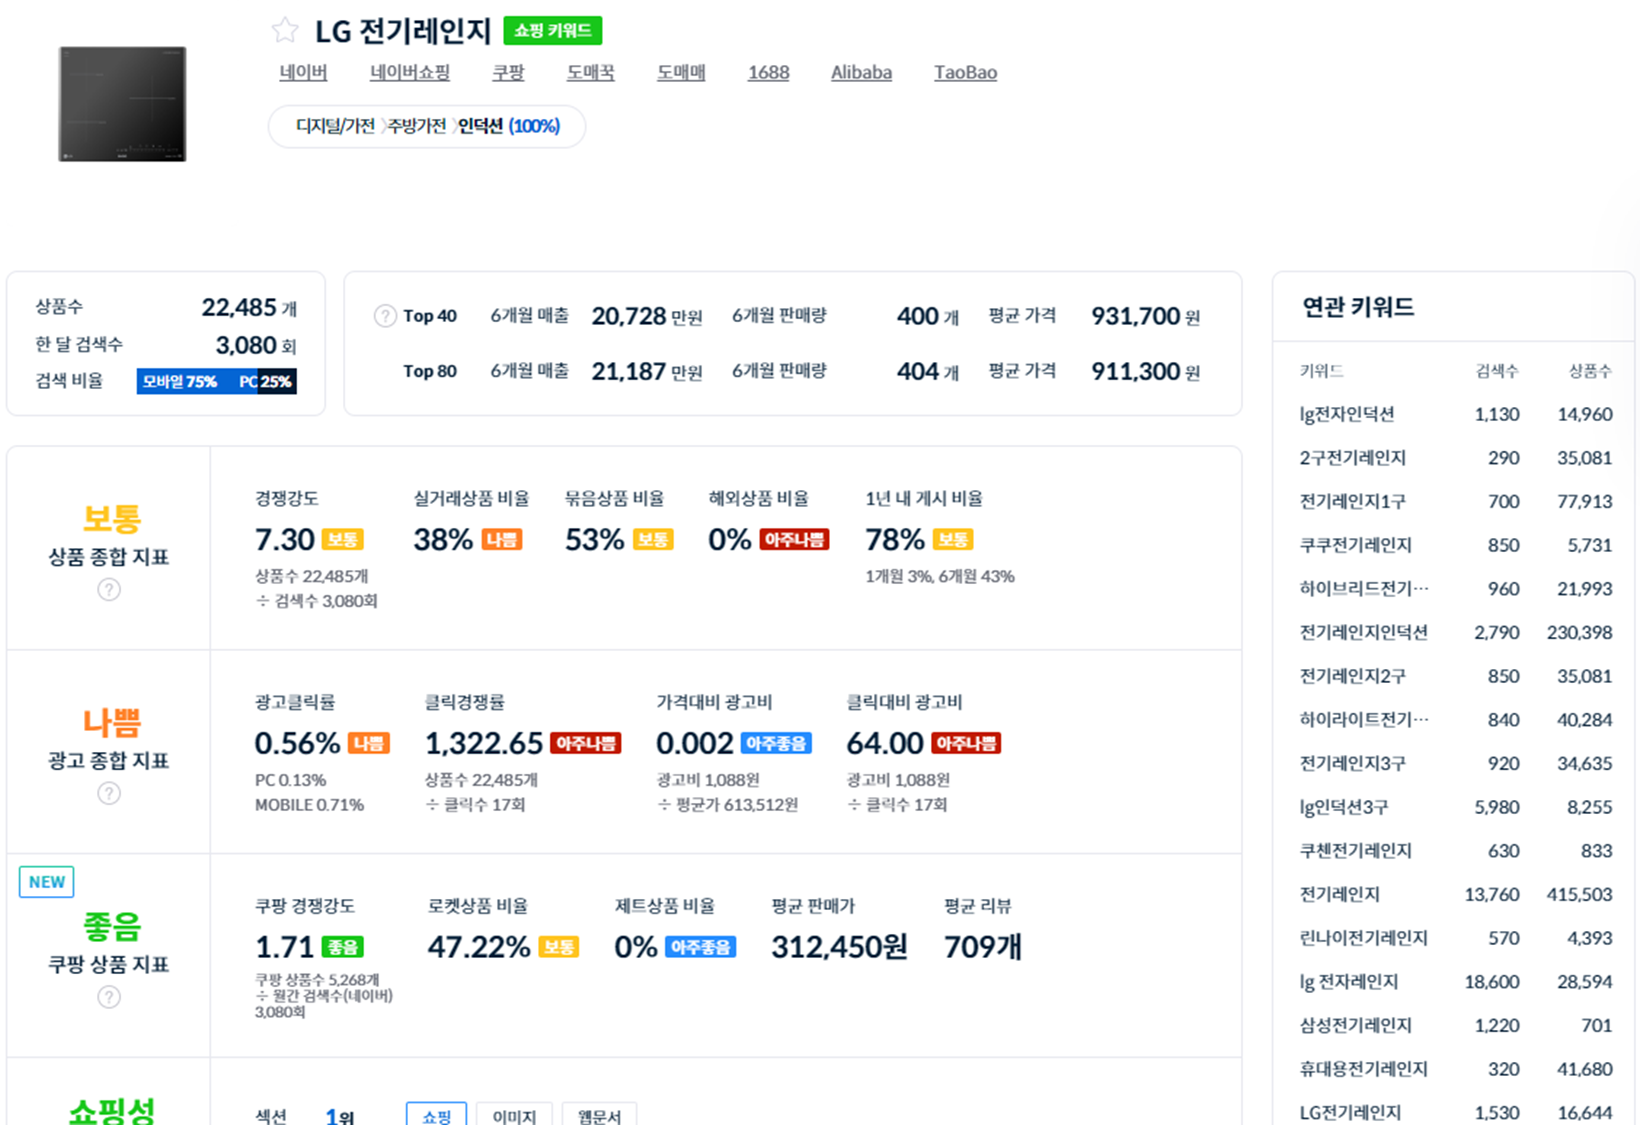Open the 1688 link

pos(768,72)
